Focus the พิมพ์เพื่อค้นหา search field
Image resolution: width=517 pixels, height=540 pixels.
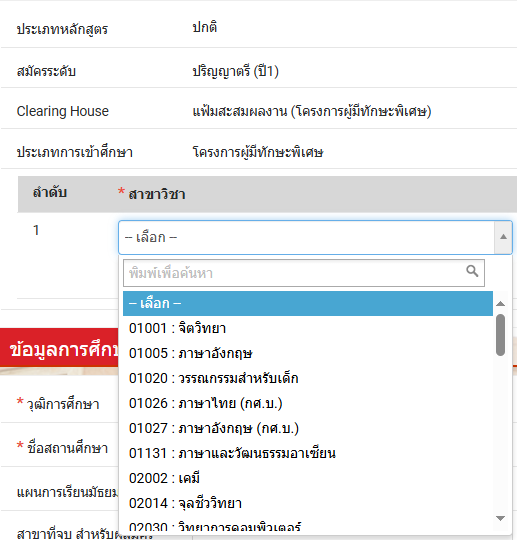304,273
